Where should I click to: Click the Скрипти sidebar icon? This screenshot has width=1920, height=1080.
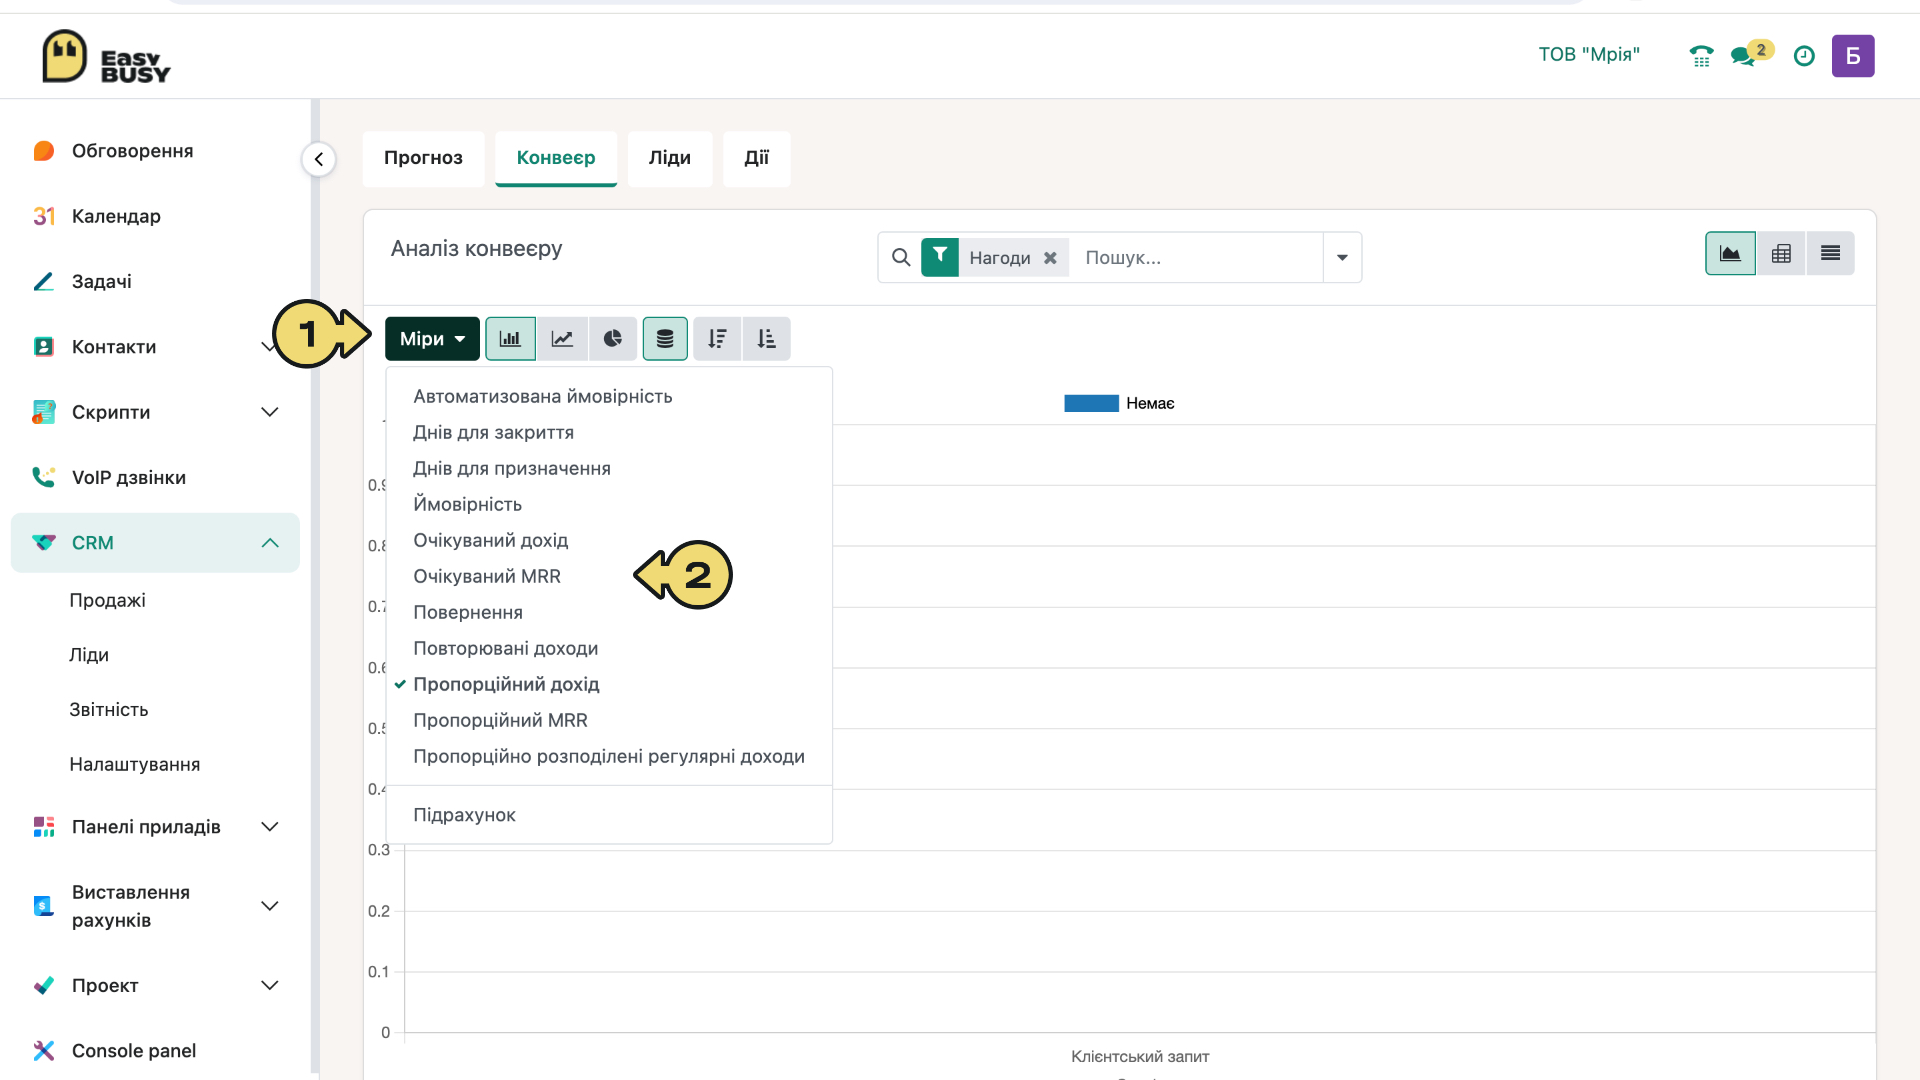click(x=44, y=412)
